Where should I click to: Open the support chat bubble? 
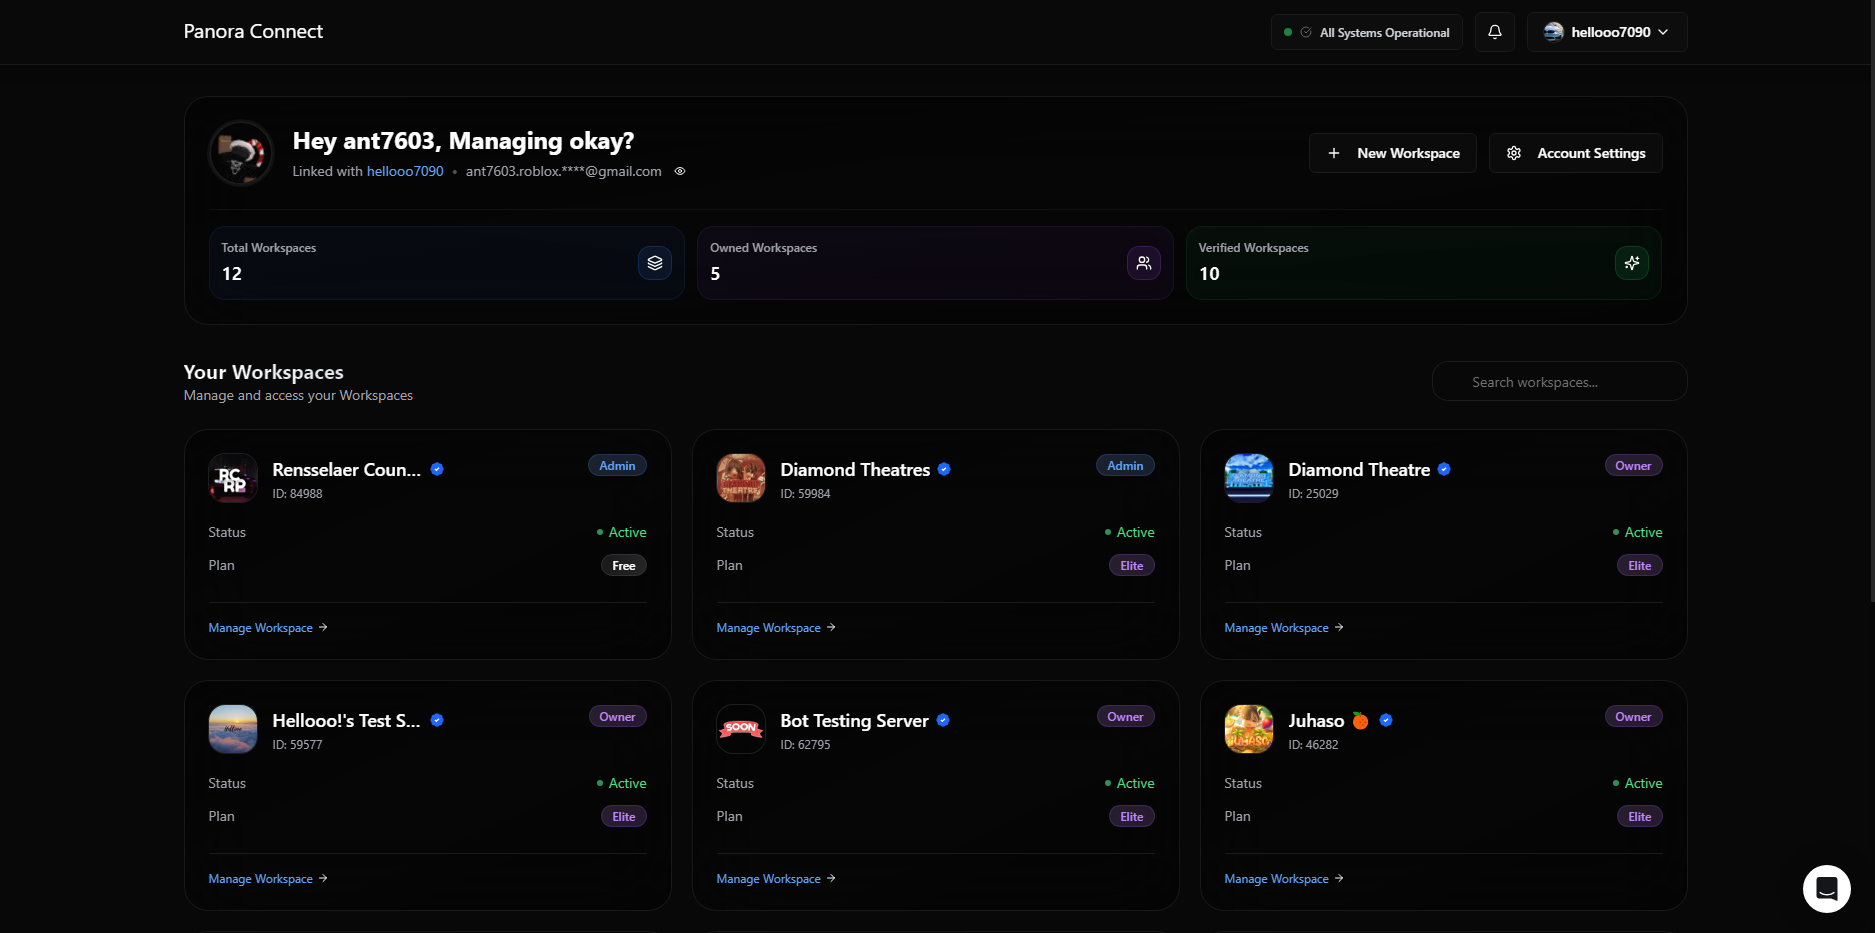pos(1827,888)
